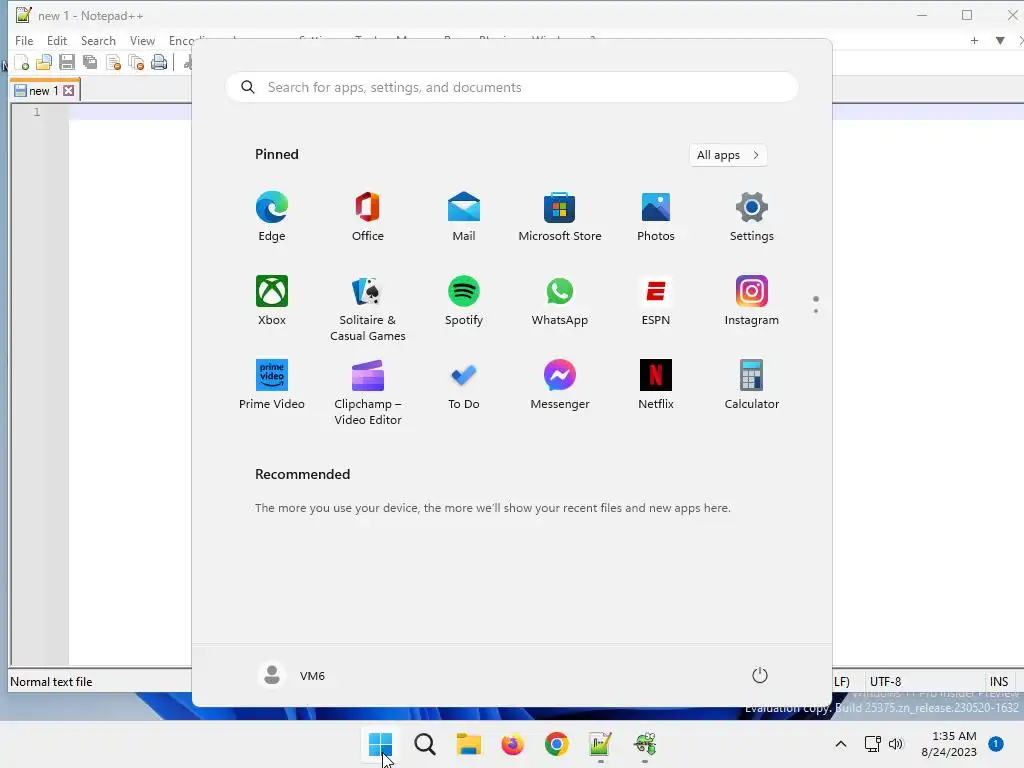Open Notepad++ File menu
This screenshot has width=1024, height=768.
tap(24, 40)
